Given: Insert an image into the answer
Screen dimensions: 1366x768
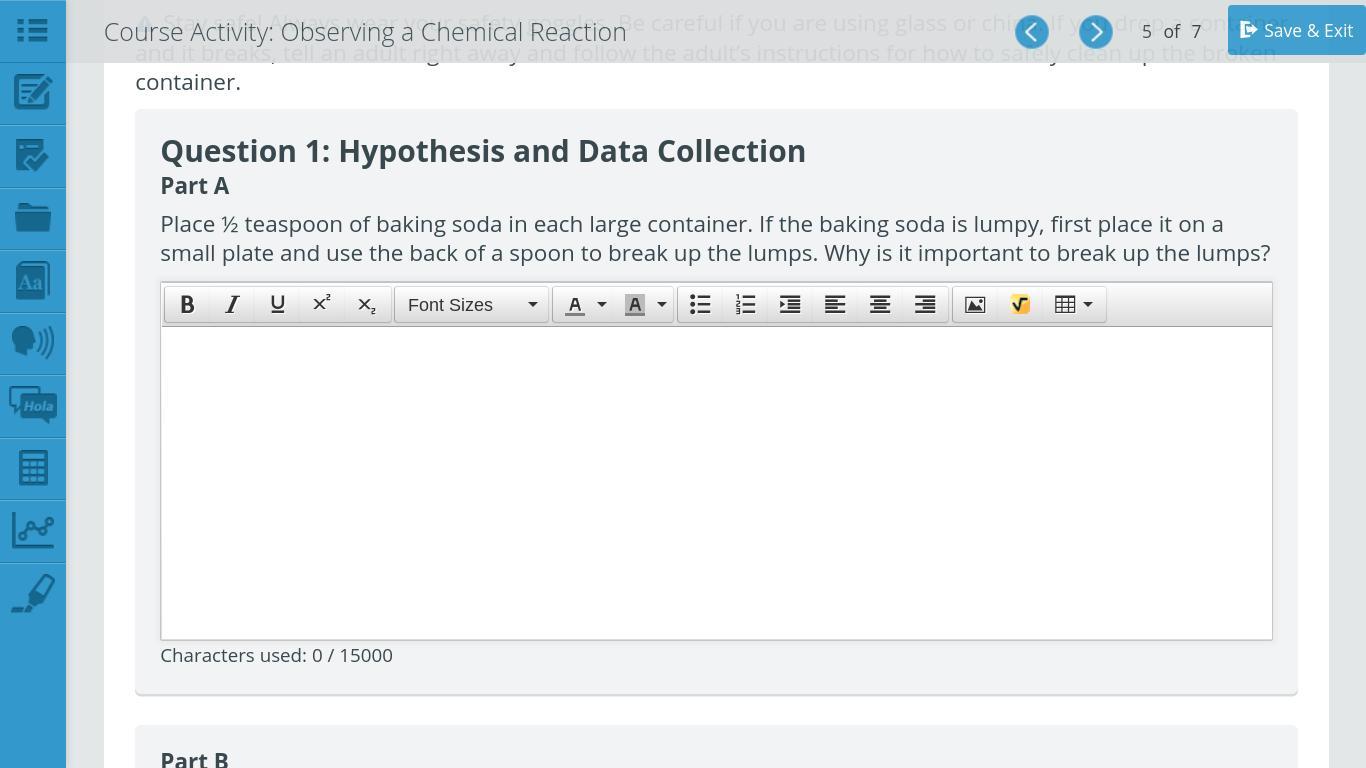Looking at the screenshot, I should (975, 305).
